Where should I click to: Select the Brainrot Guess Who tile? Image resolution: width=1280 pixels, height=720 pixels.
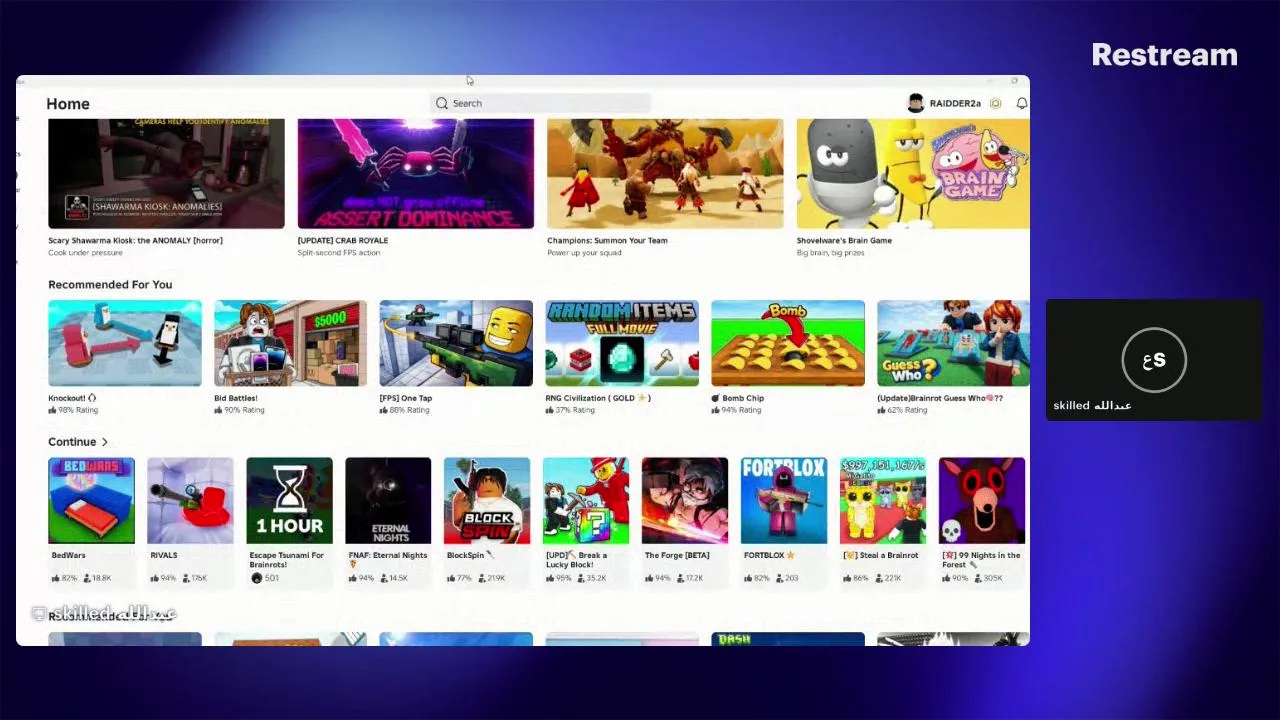(x=953, y=343)
